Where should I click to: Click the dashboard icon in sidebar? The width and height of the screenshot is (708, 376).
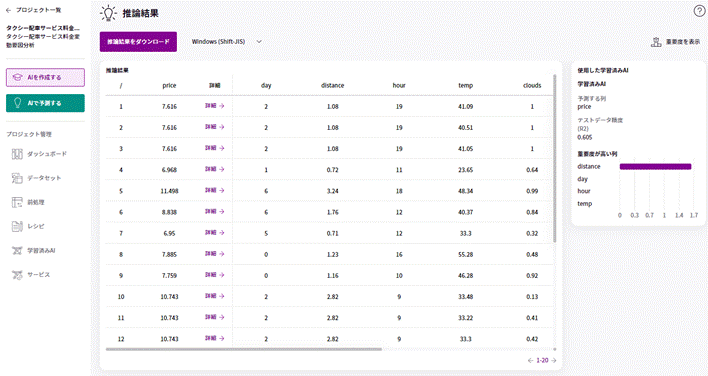click(x=17, y=154)
